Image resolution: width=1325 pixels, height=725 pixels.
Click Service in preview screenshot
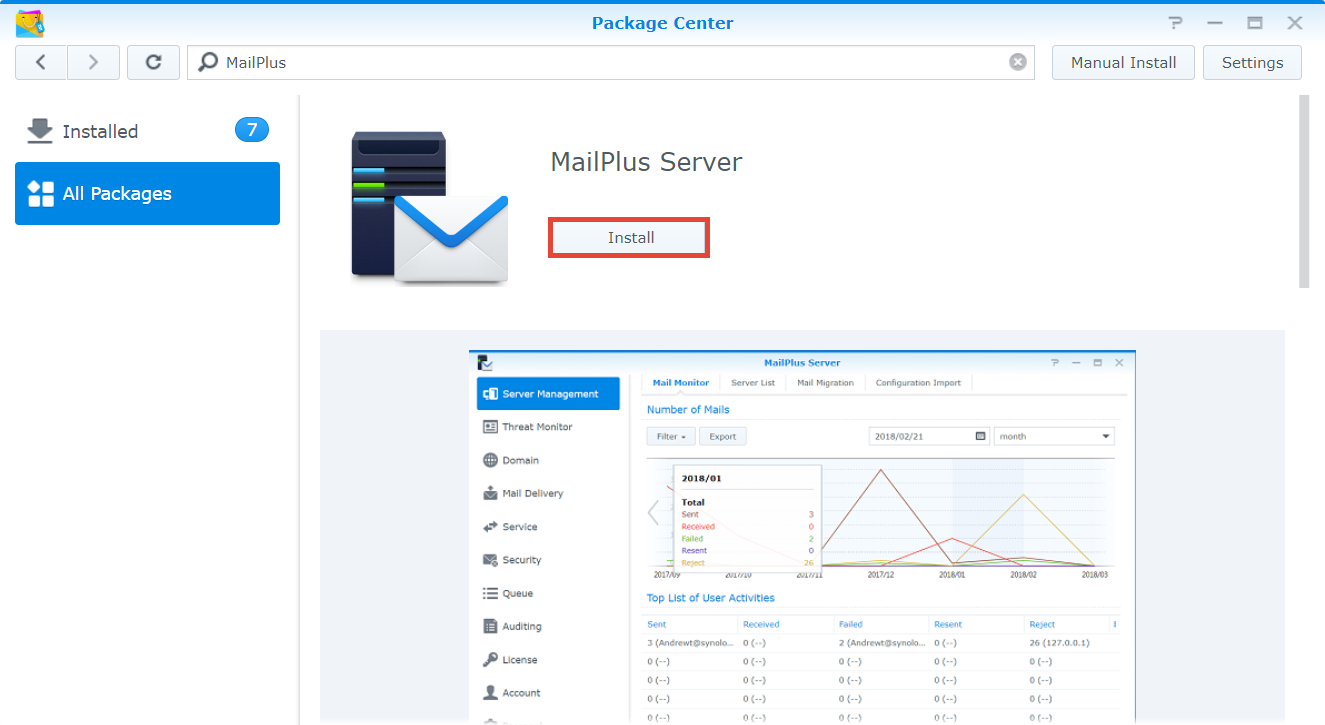[519, 527]
